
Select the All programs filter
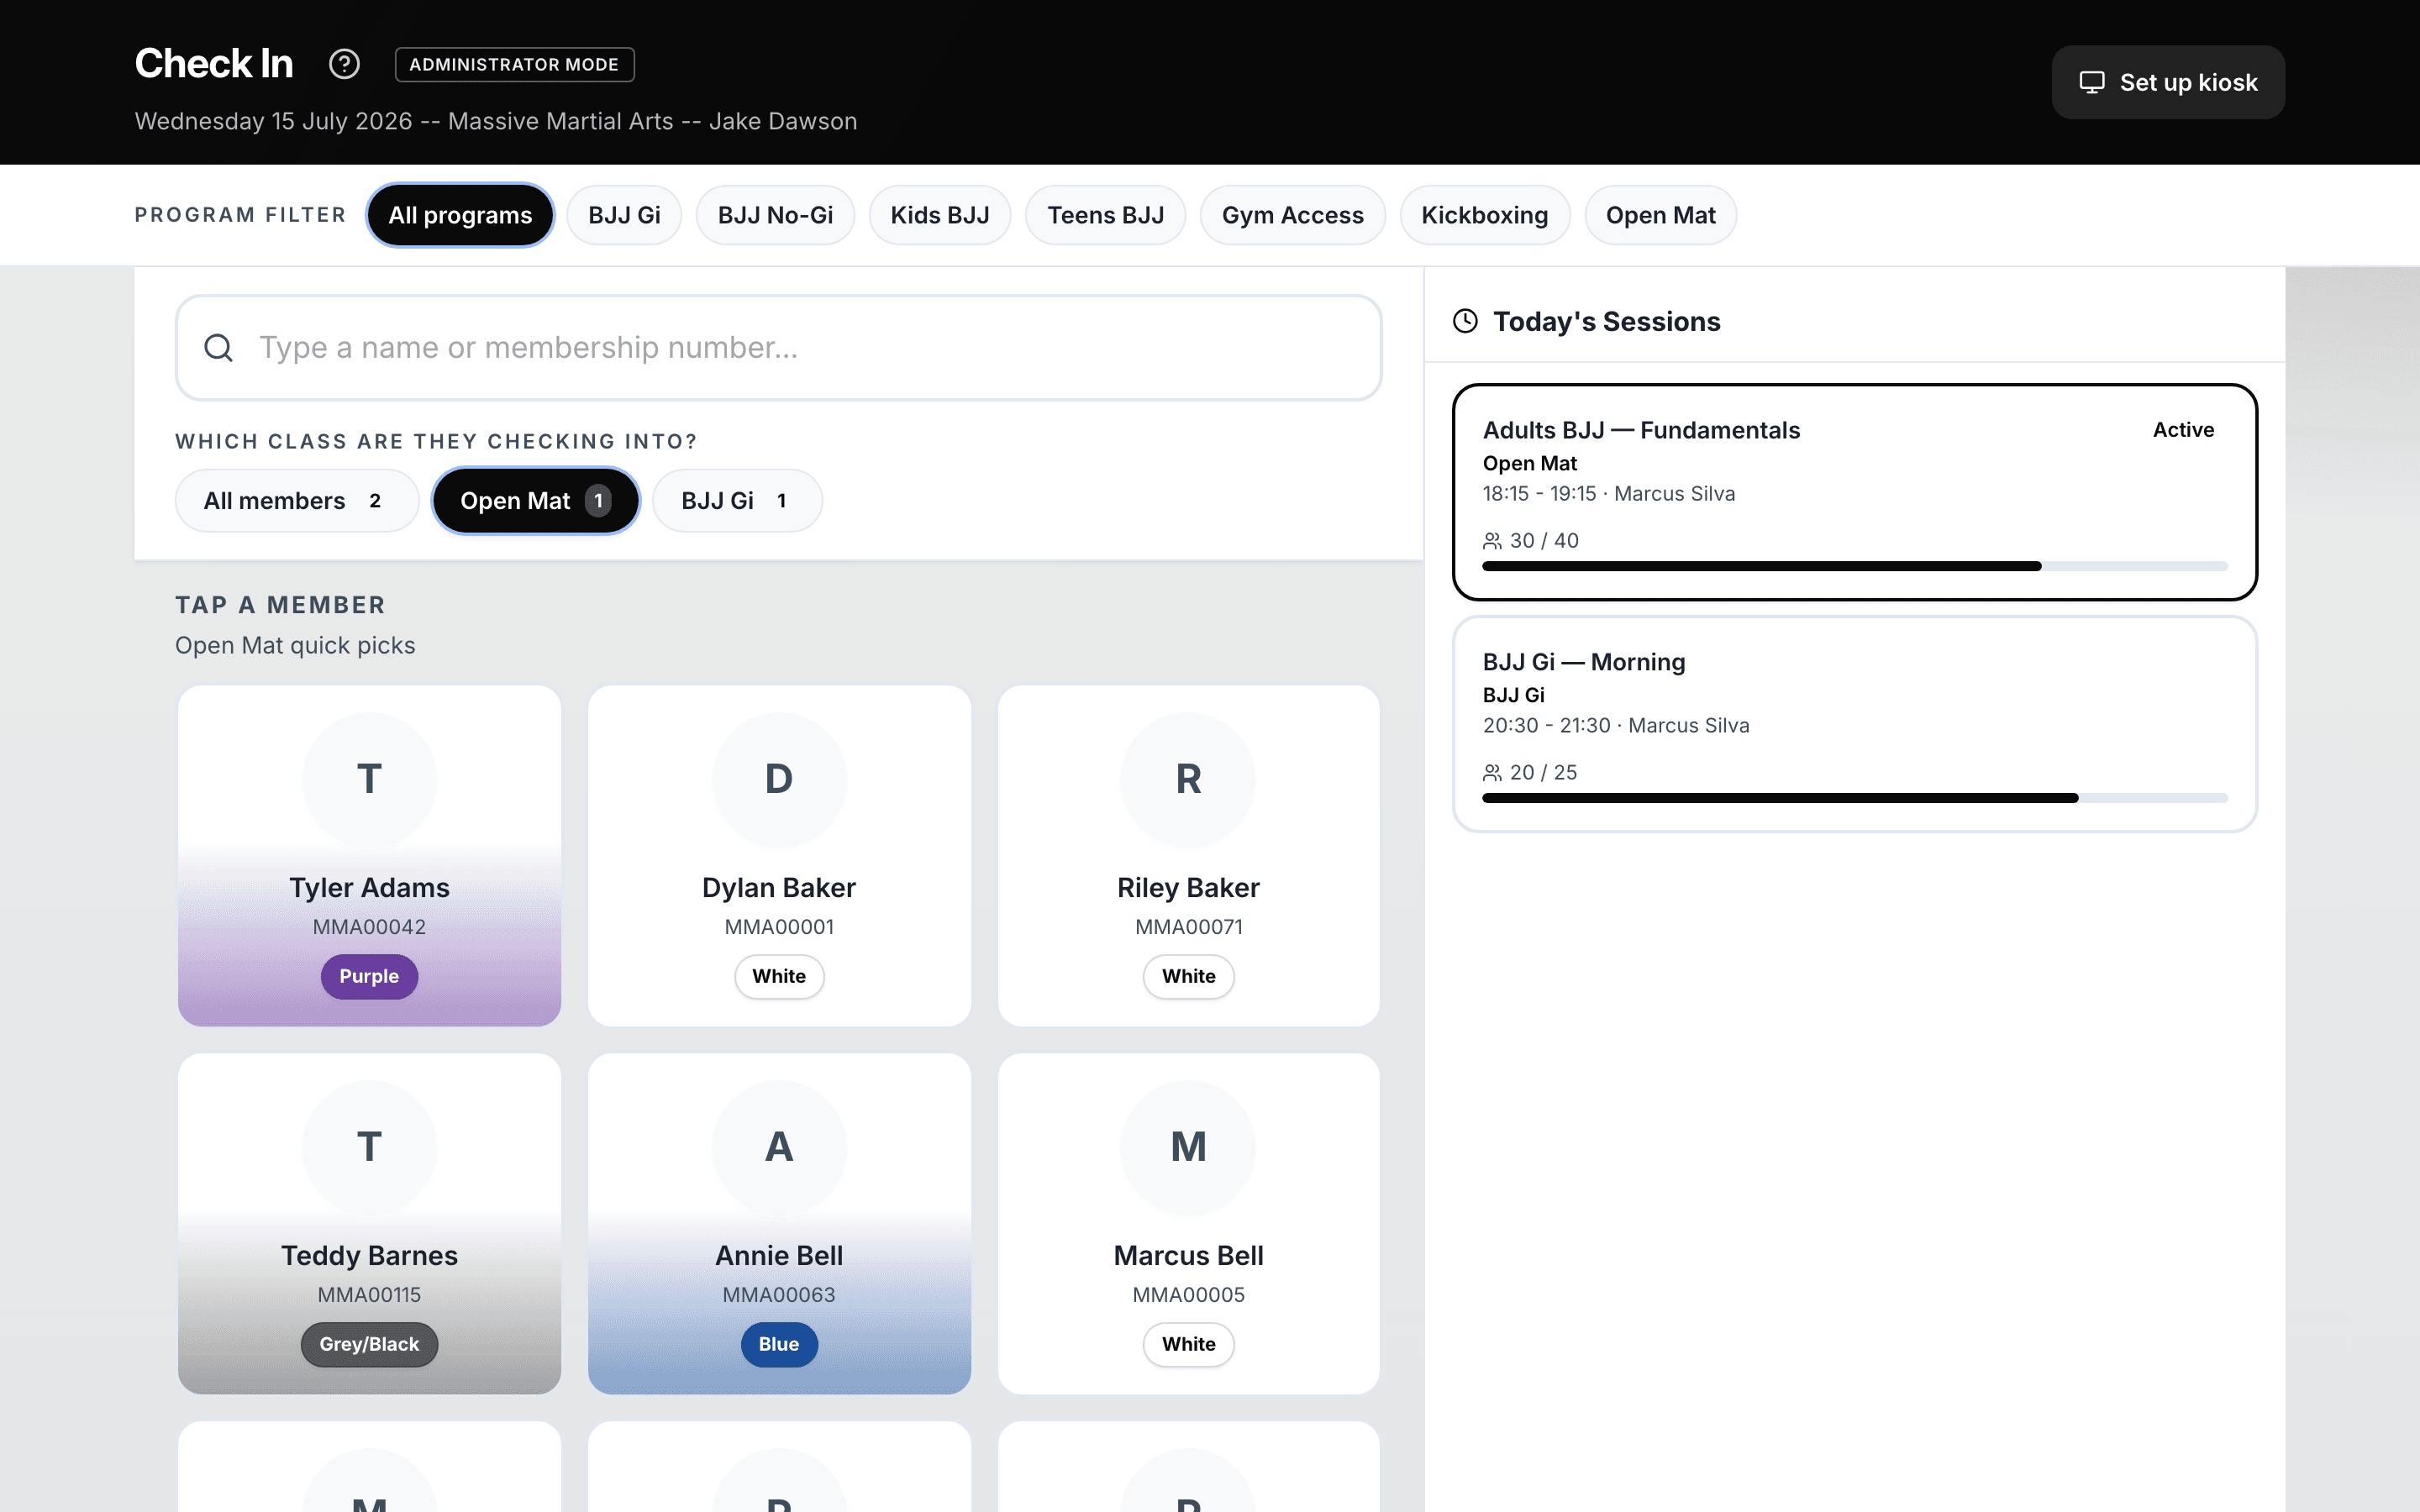(460, 215)
